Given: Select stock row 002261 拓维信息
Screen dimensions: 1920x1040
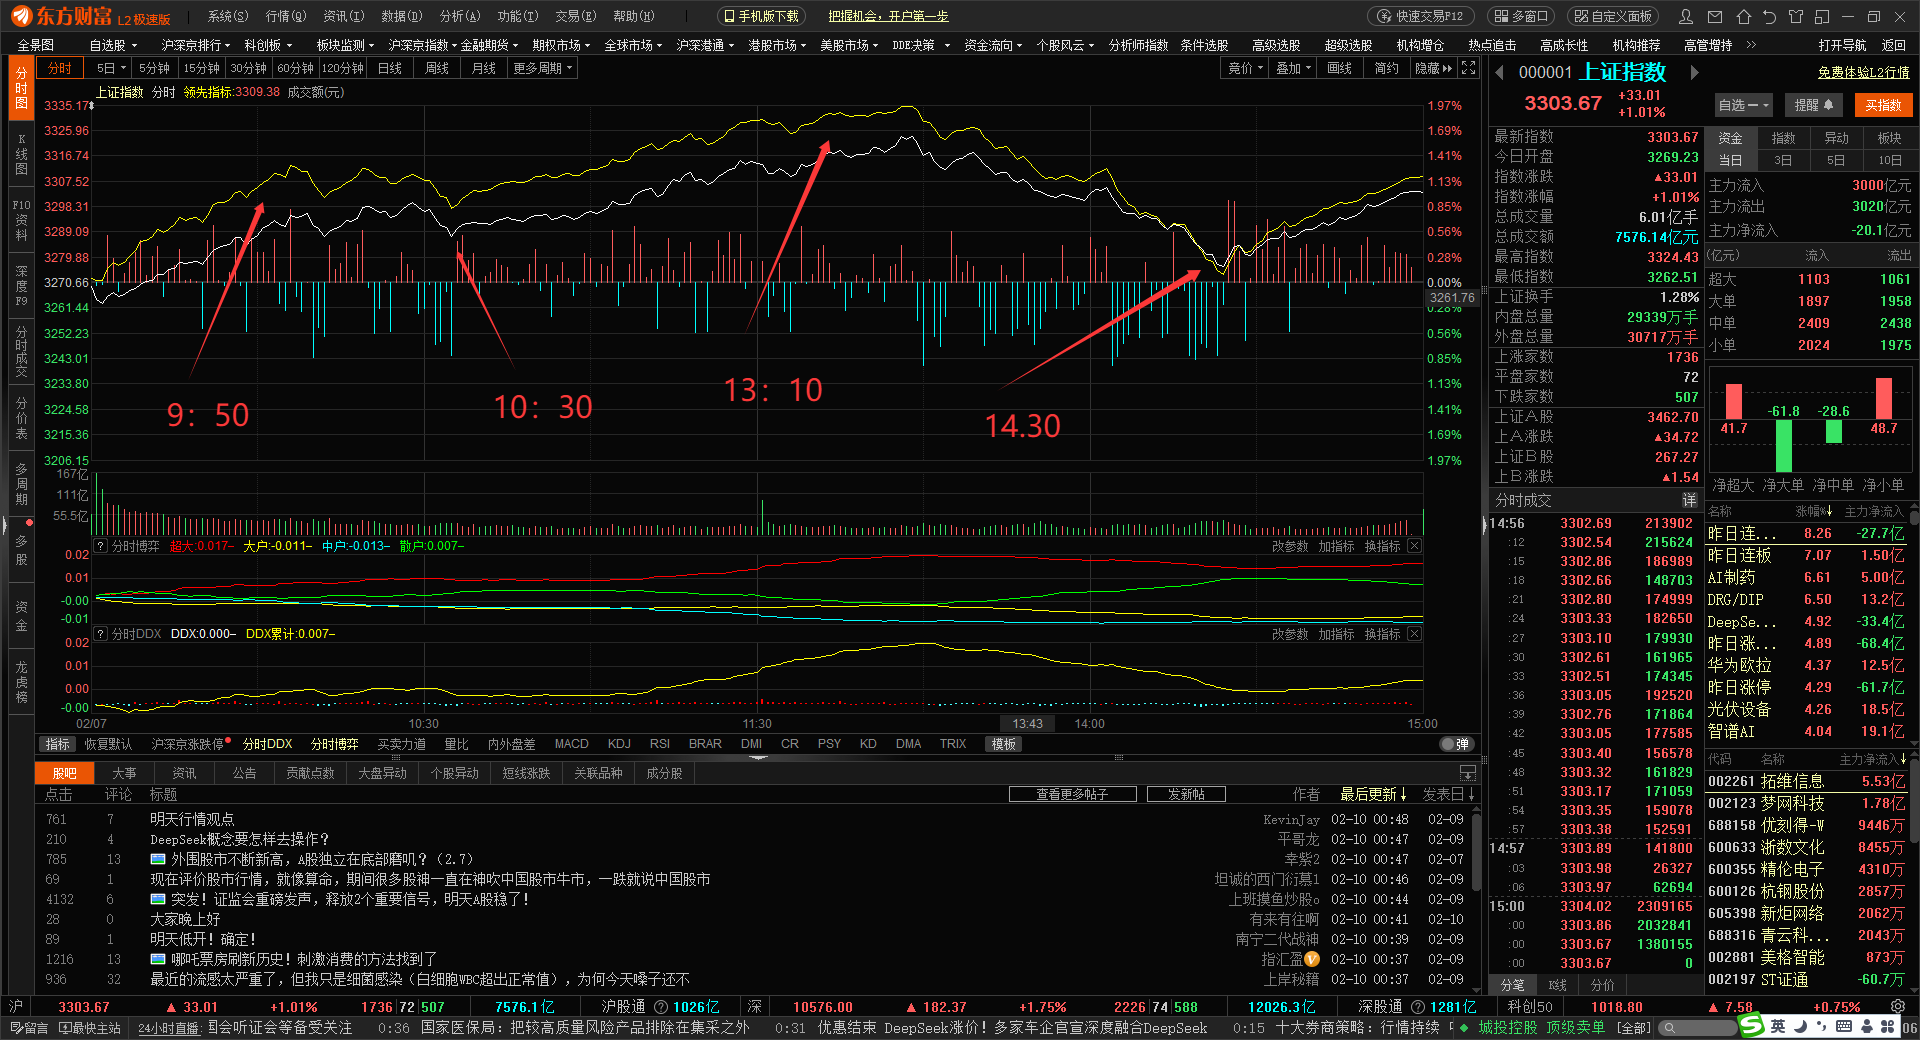Looking at the screenshot, I should 1806,781.
